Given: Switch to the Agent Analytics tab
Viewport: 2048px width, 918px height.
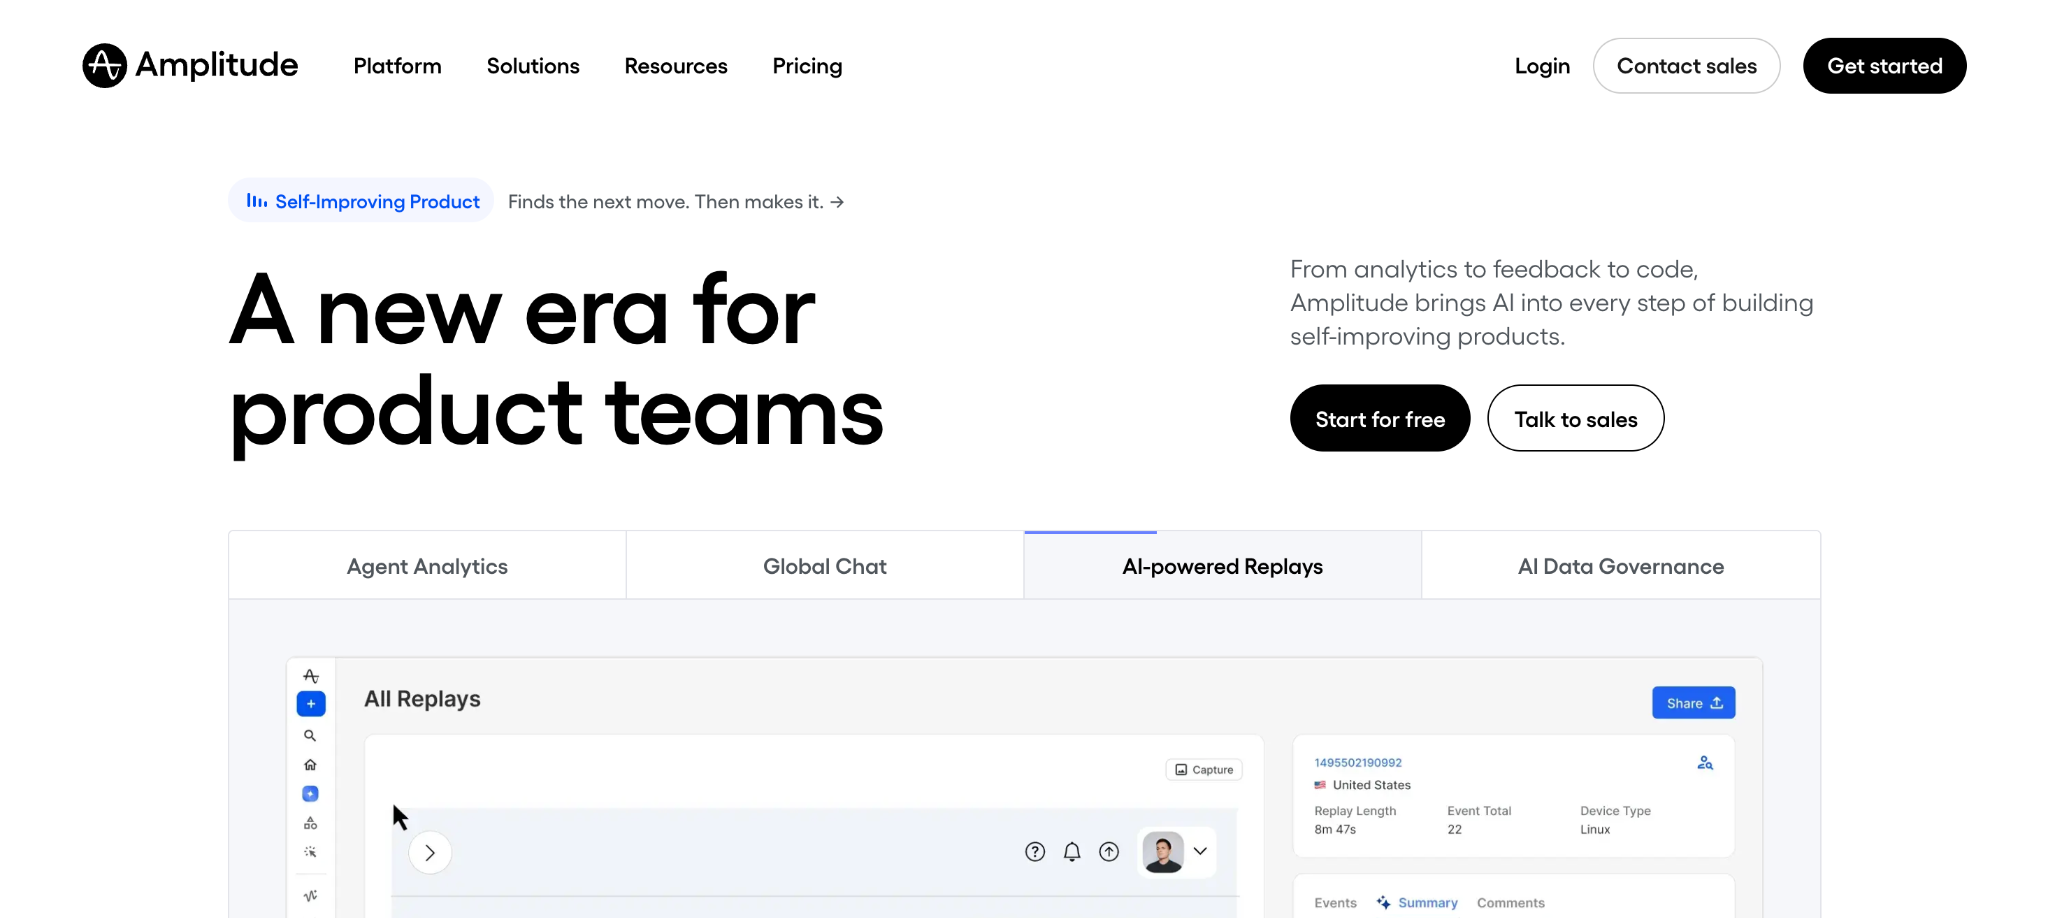Looking at the screenshot, I should (427, 566).
